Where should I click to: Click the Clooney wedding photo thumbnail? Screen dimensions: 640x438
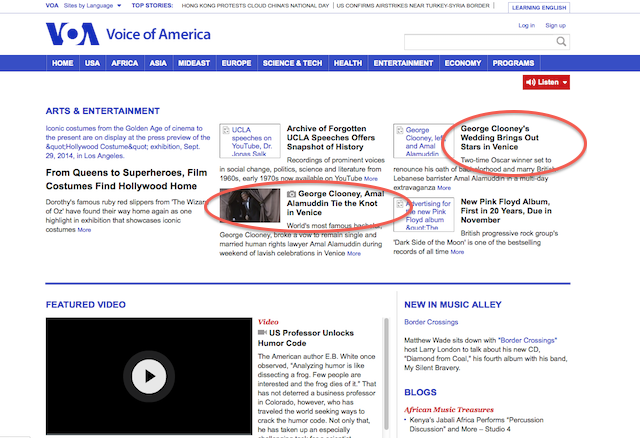250,205
